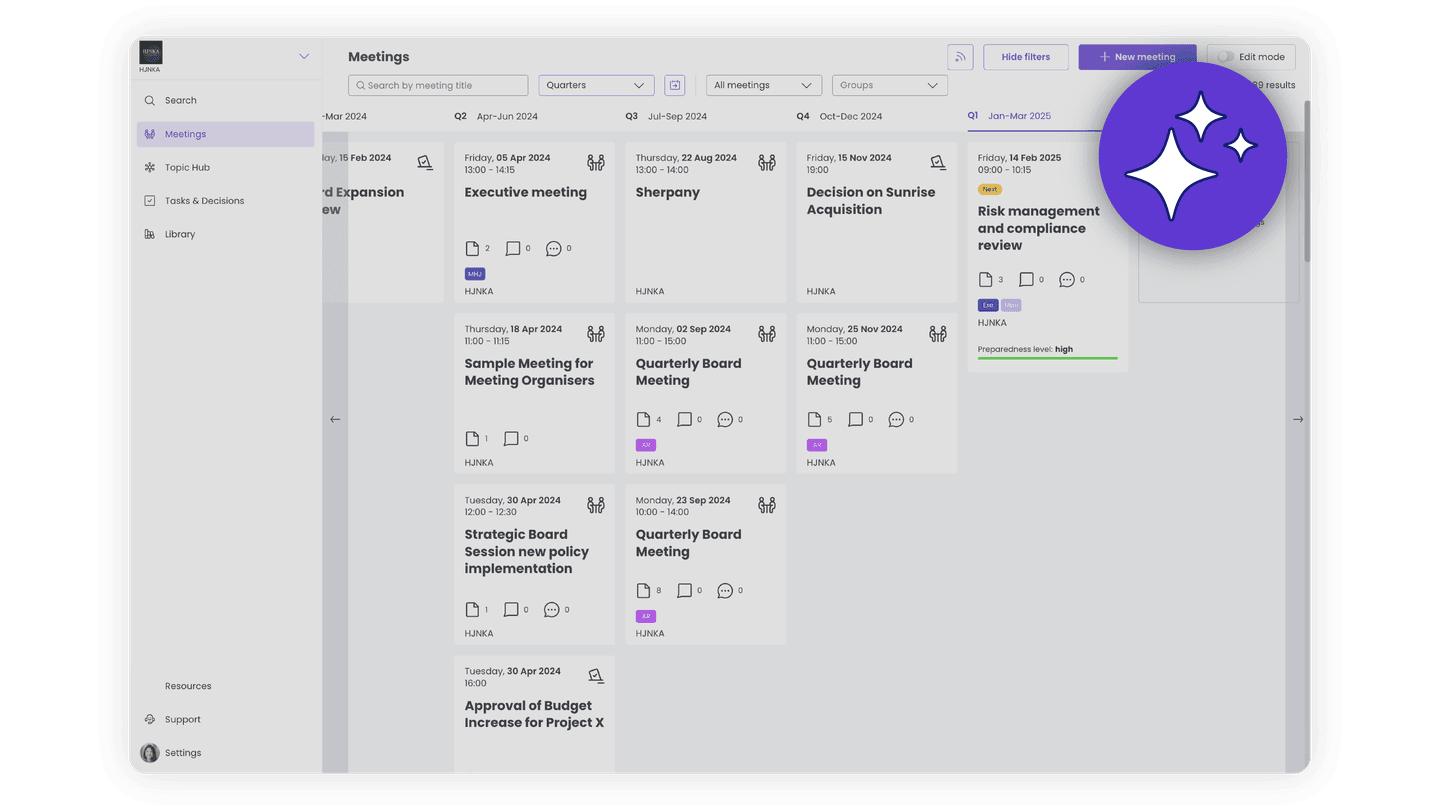Click the Topic Hub snowflake icon
1440x810 pixels.
[x=150, y=167]
